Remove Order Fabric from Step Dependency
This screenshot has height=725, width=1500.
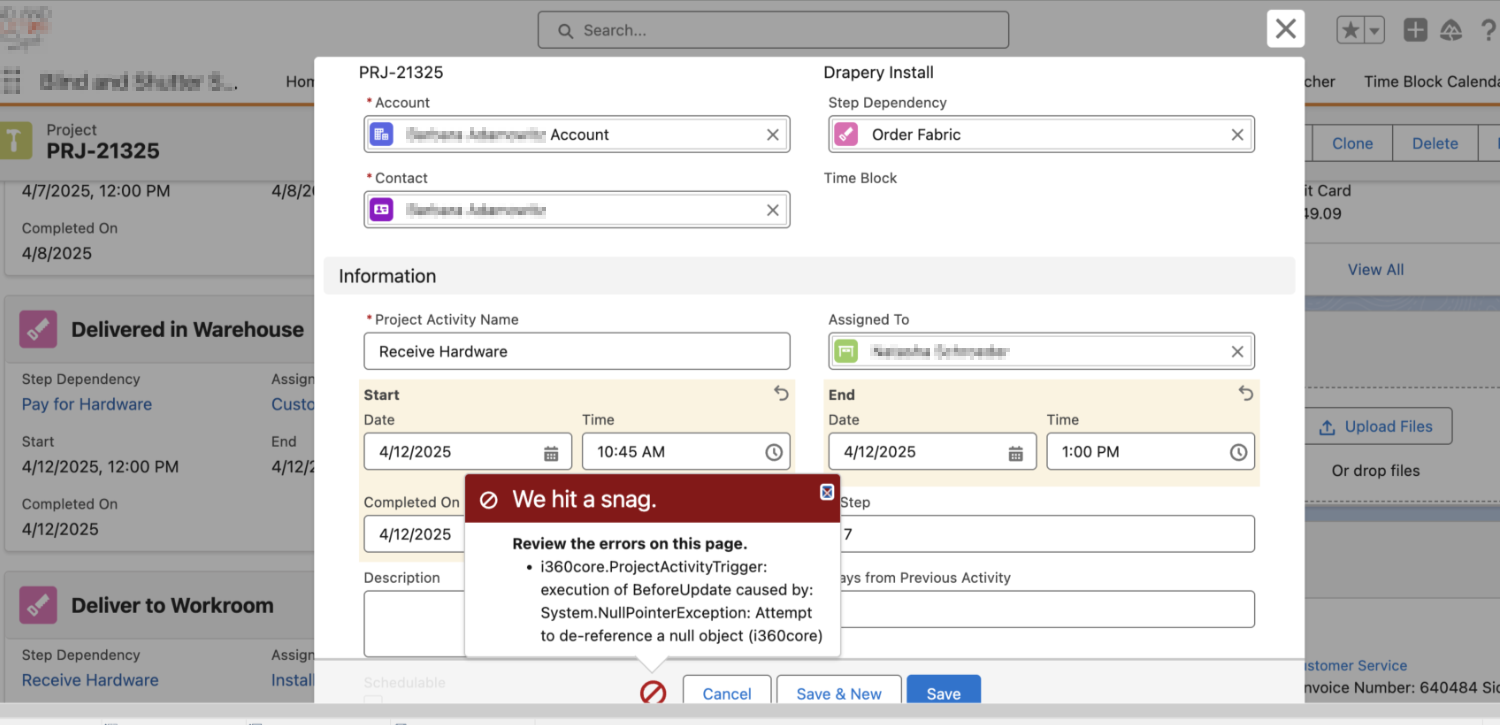point(1237,135)
